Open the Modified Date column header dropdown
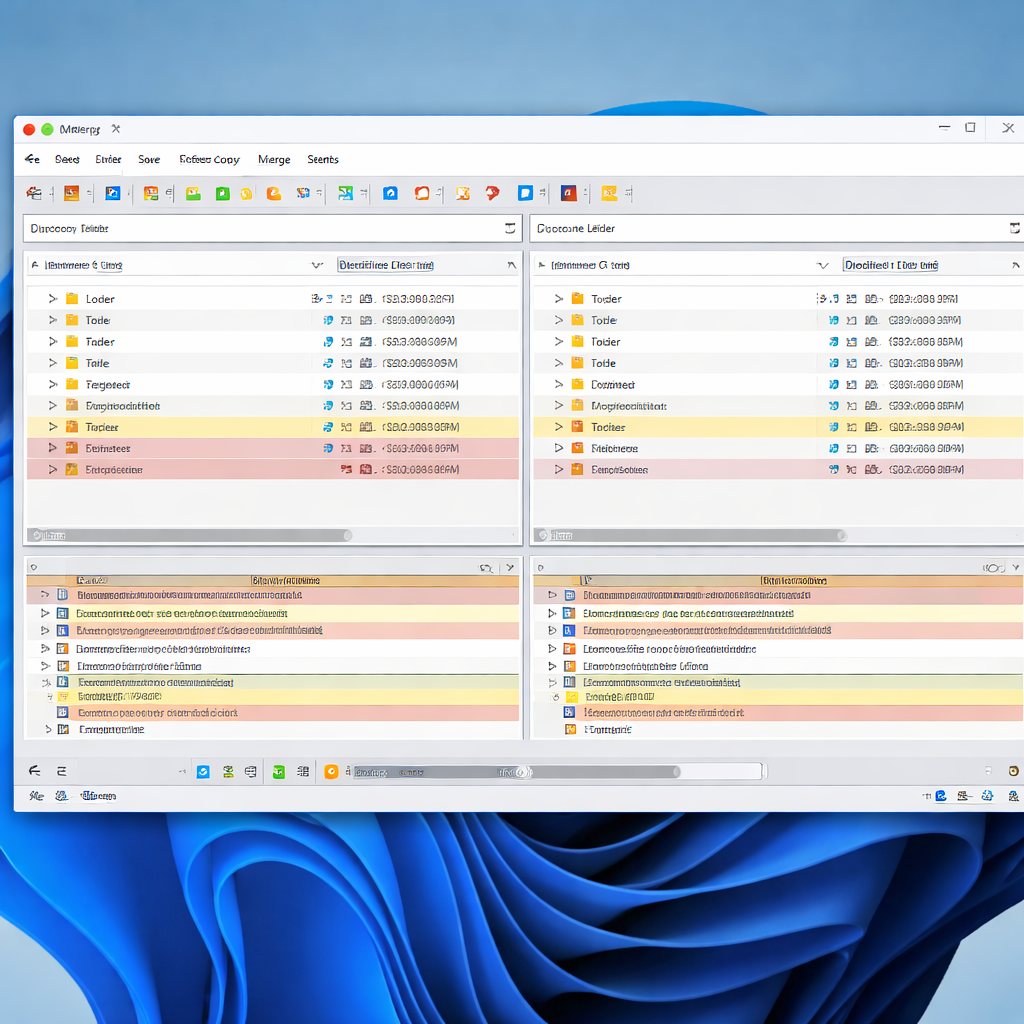 [510, 264]
